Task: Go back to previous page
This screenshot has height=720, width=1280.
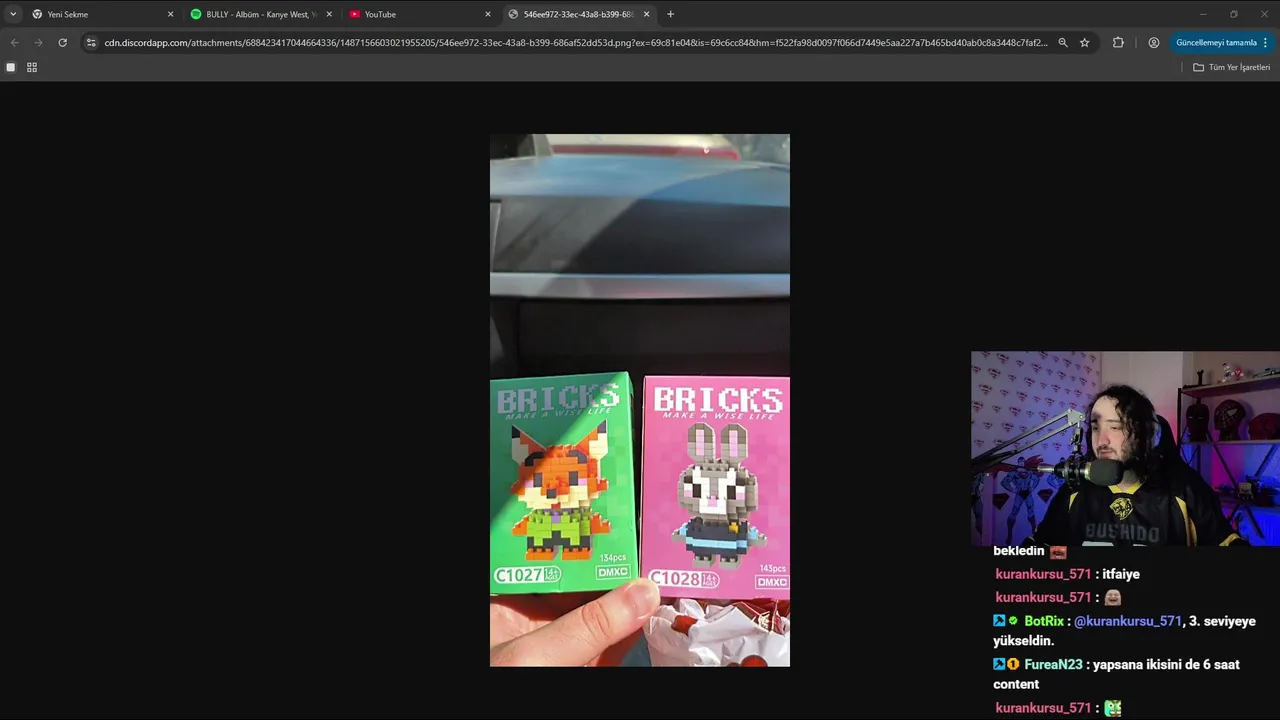Action: pos(14,43)
